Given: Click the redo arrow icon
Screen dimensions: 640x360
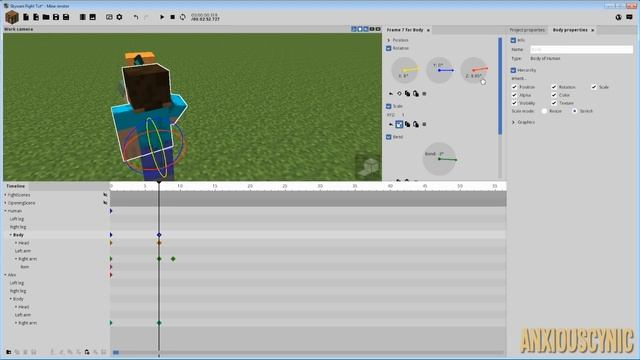Looking at the screenshot, I should click(146, 17).
